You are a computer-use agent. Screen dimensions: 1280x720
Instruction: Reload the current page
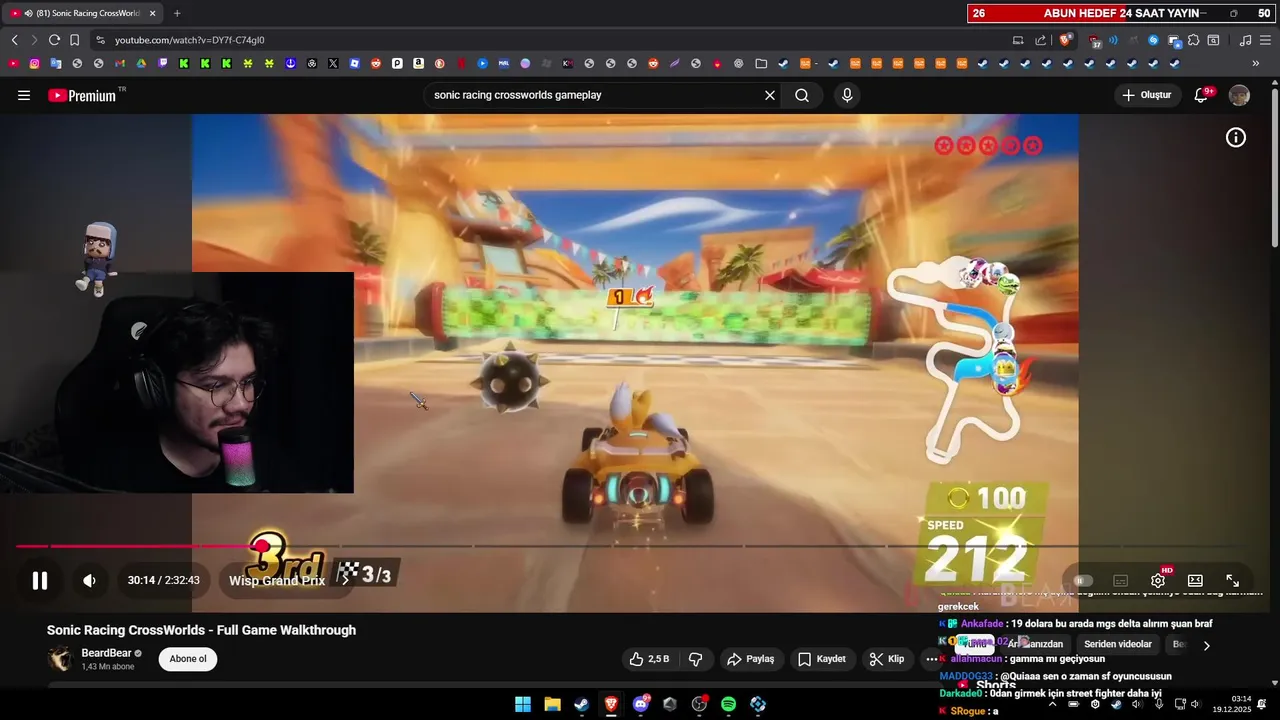(x=54, y=40)
